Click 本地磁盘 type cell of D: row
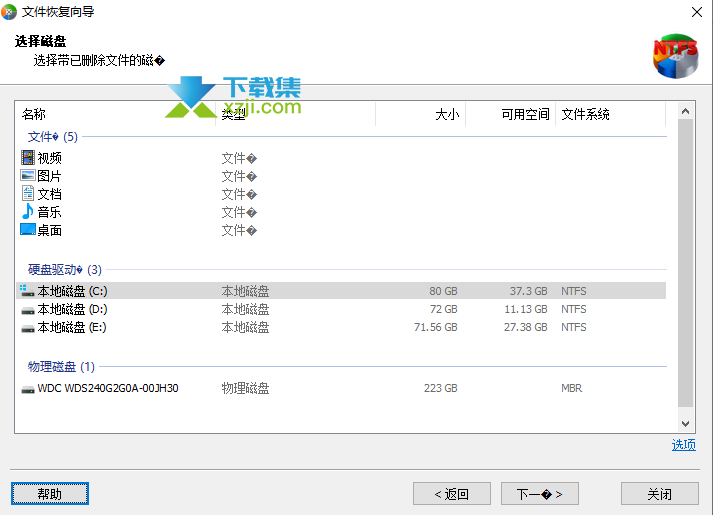This screenshot has height=515, width=713. pos(245,309)
